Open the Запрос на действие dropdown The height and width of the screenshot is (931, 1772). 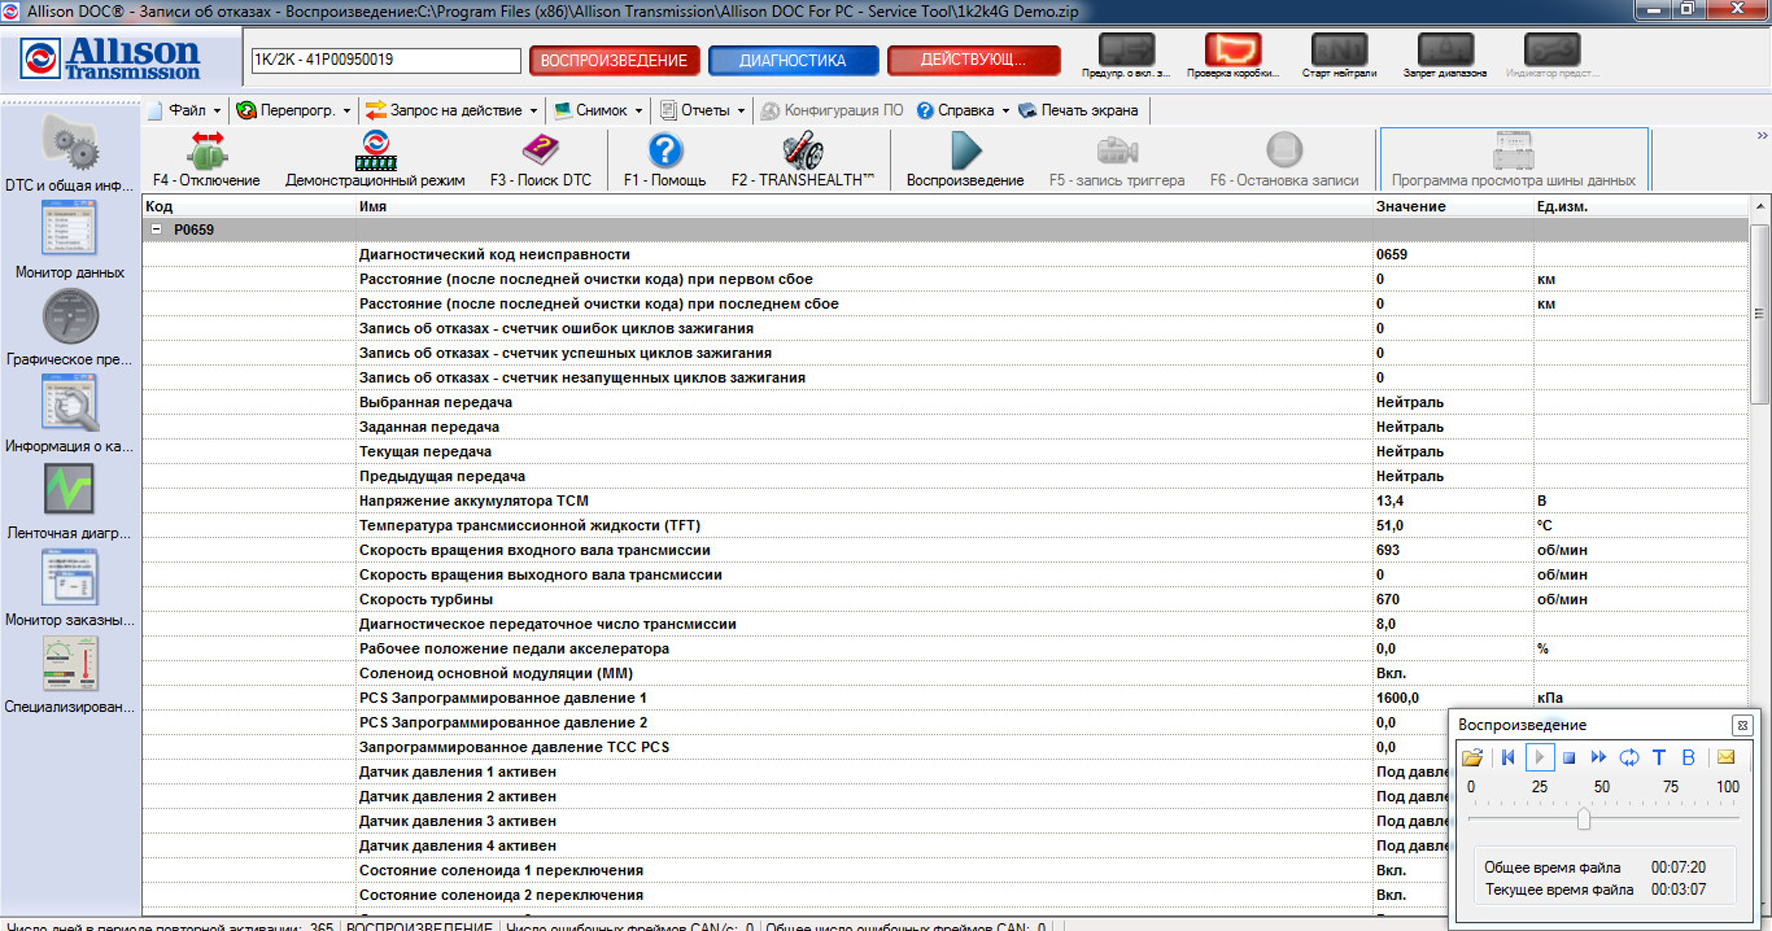tap(453, 111)
